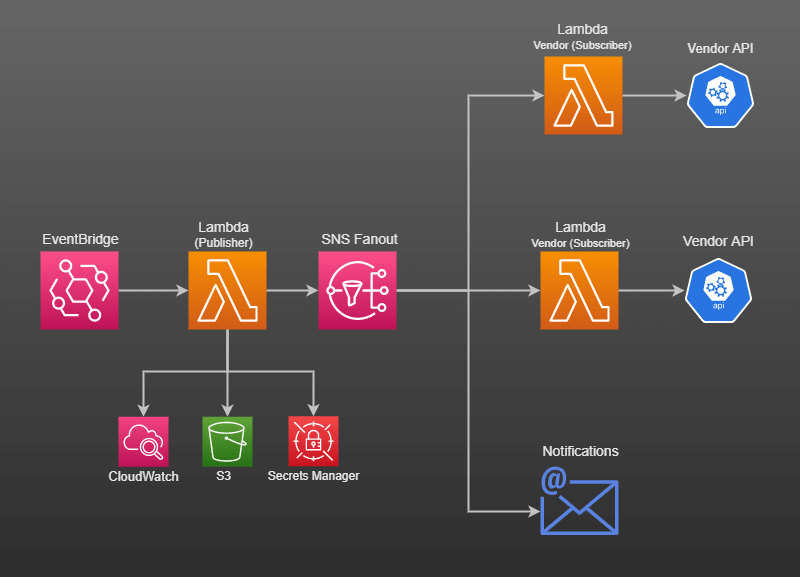
Task: Click the lower "Vendor (Subscriber)" label
Action: pos(581,243)
